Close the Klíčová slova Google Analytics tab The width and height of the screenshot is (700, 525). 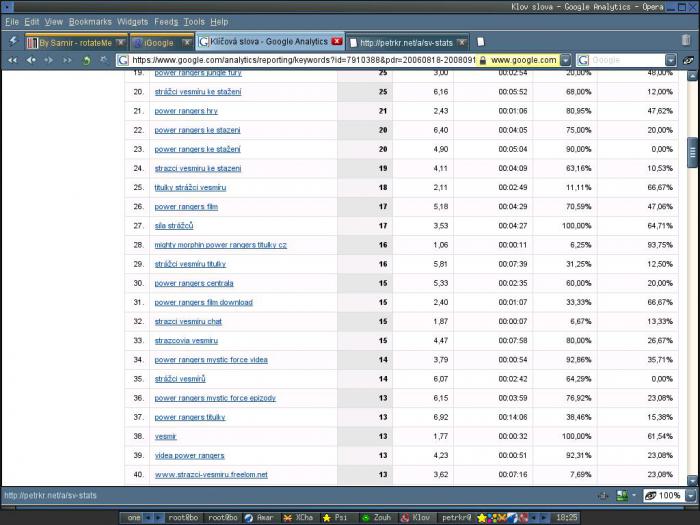pos(337,42)
